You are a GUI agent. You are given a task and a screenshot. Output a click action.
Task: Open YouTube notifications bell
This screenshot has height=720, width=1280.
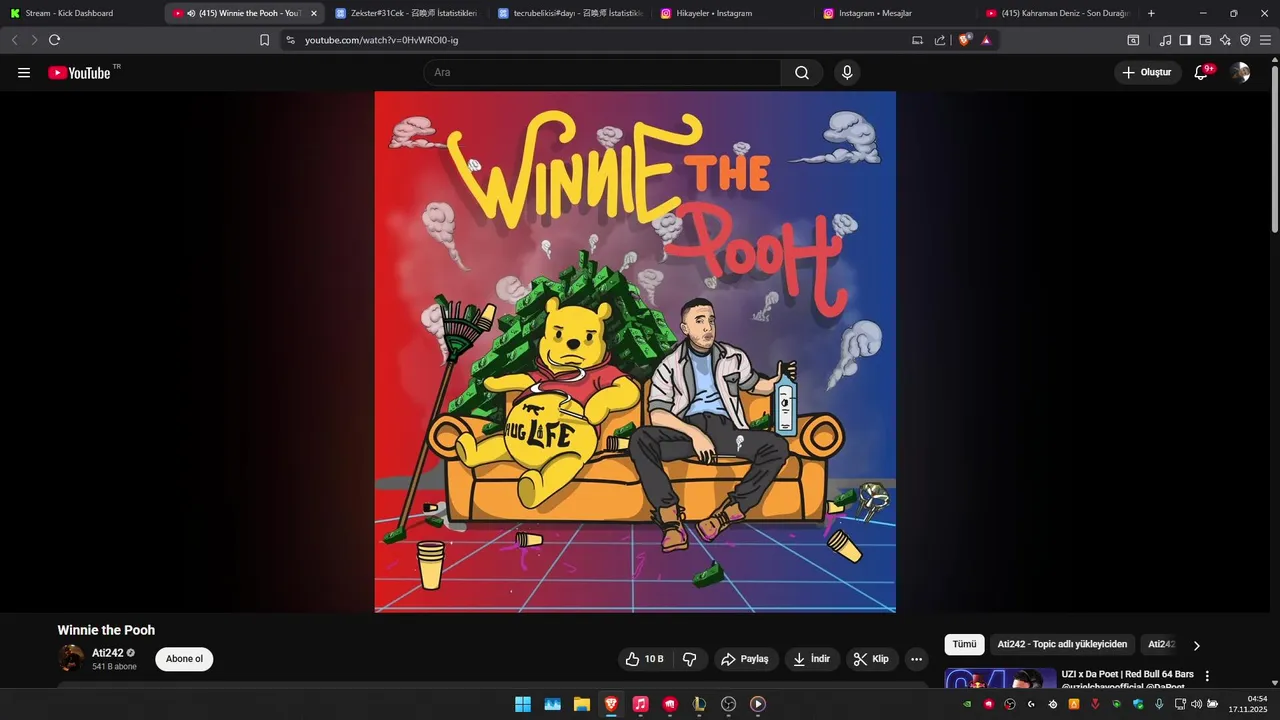(1201, 72)
